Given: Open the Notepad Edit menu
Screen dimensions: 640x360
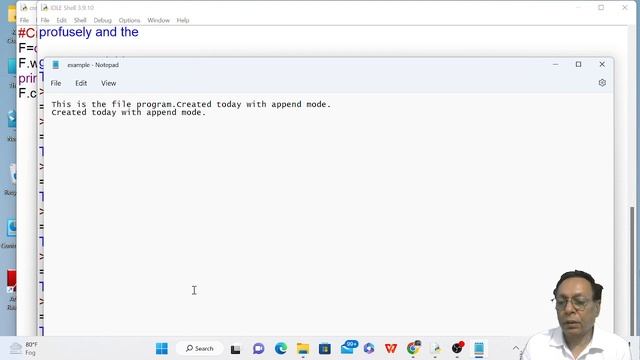Looking at the screenshot, I should coord(81,83).
